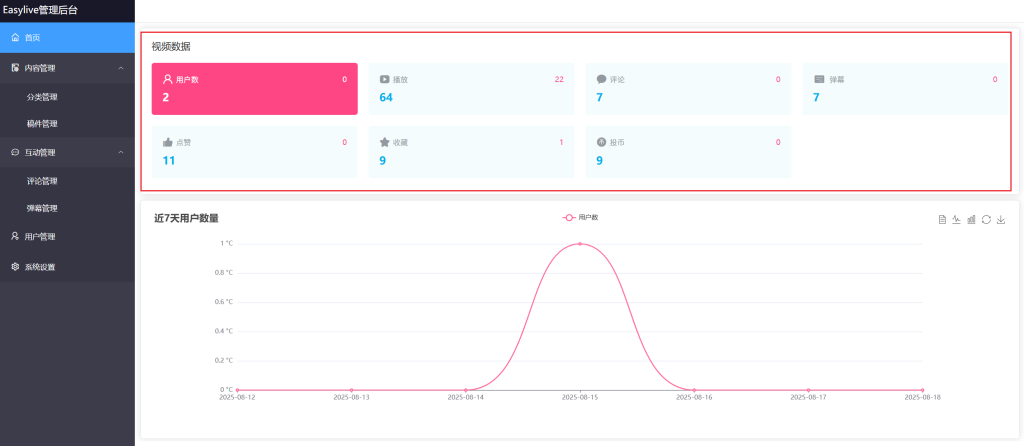Screen dimensions: 1024x446
Task: Click the chart restore/refresh icon
Action: pos(986,220)
